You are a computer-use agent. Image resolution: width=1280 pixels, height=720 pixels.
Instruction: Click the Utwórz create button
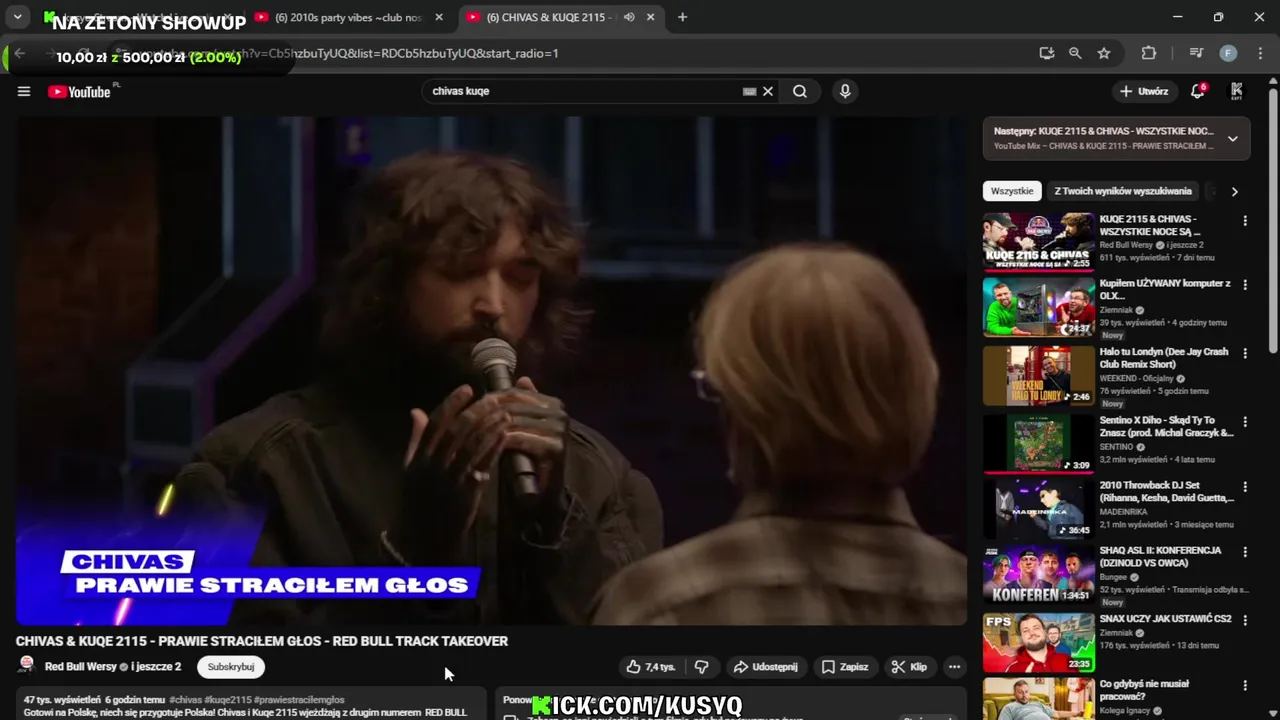pos(1144,91)
